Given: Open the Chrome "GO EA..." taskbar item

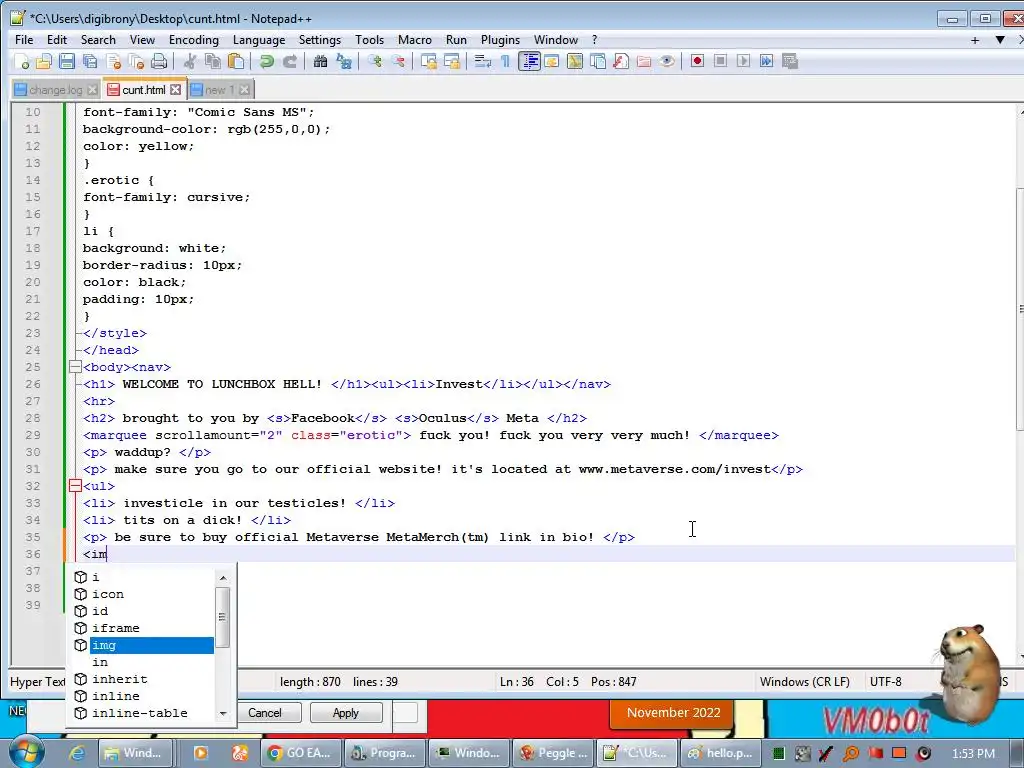Looking at the screenshot, I should point(300,753).
